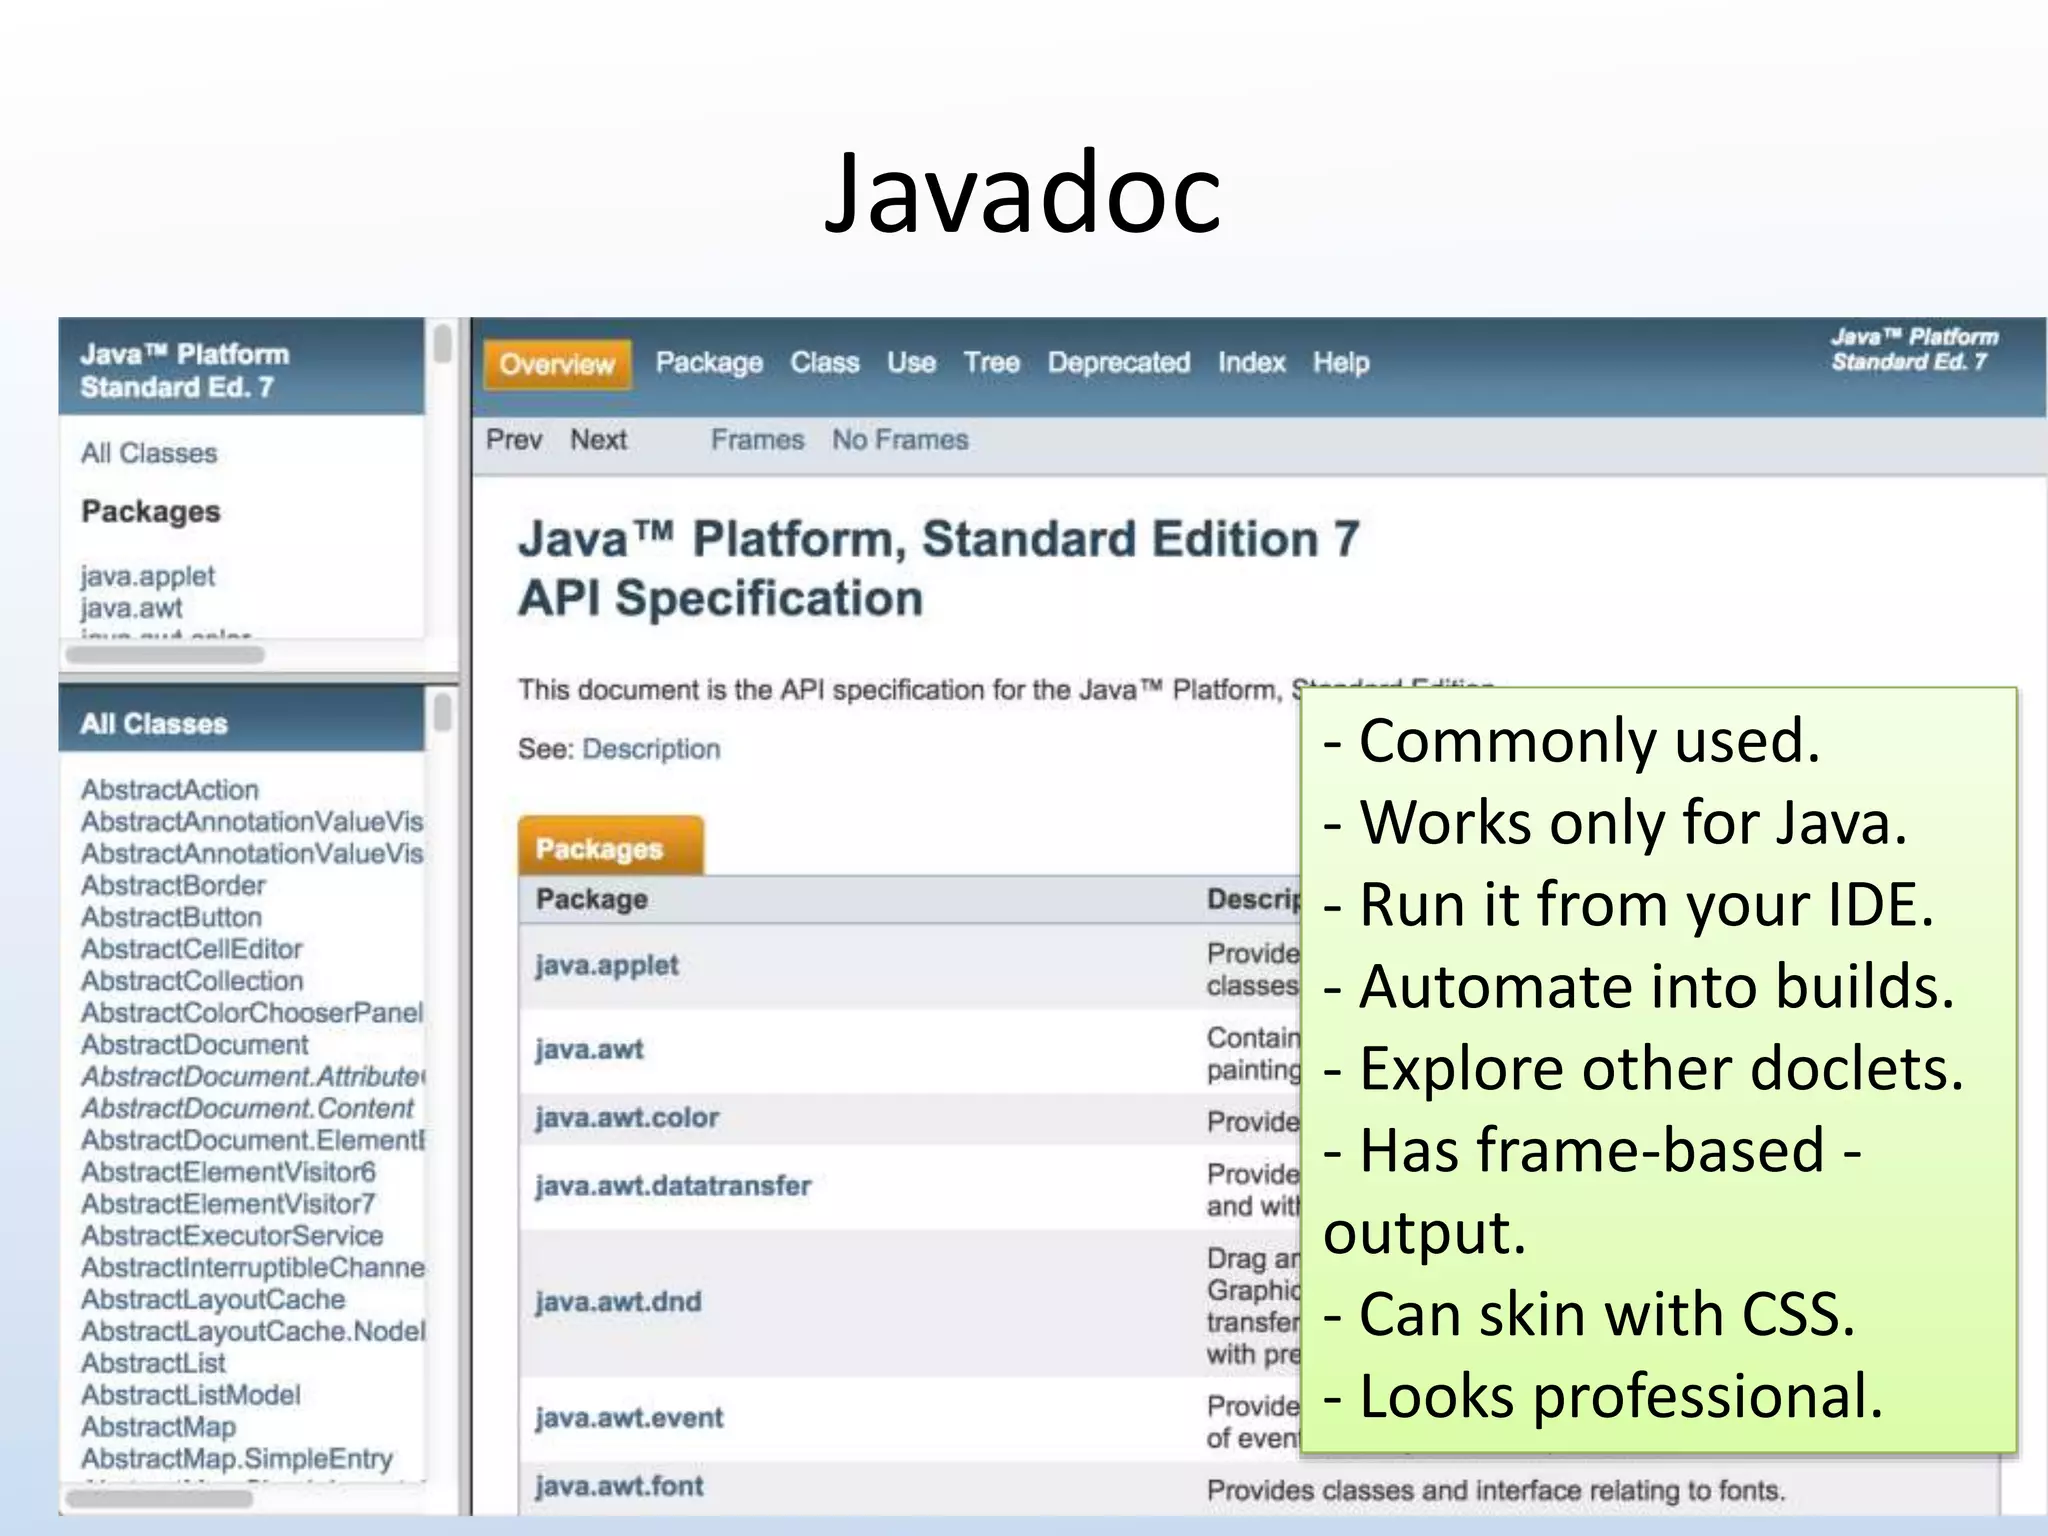Open the Help navigation link
Image resolution: width=2048 pixels, height=1536 pixels.
pyautogui.click(x=1340, y=362)
